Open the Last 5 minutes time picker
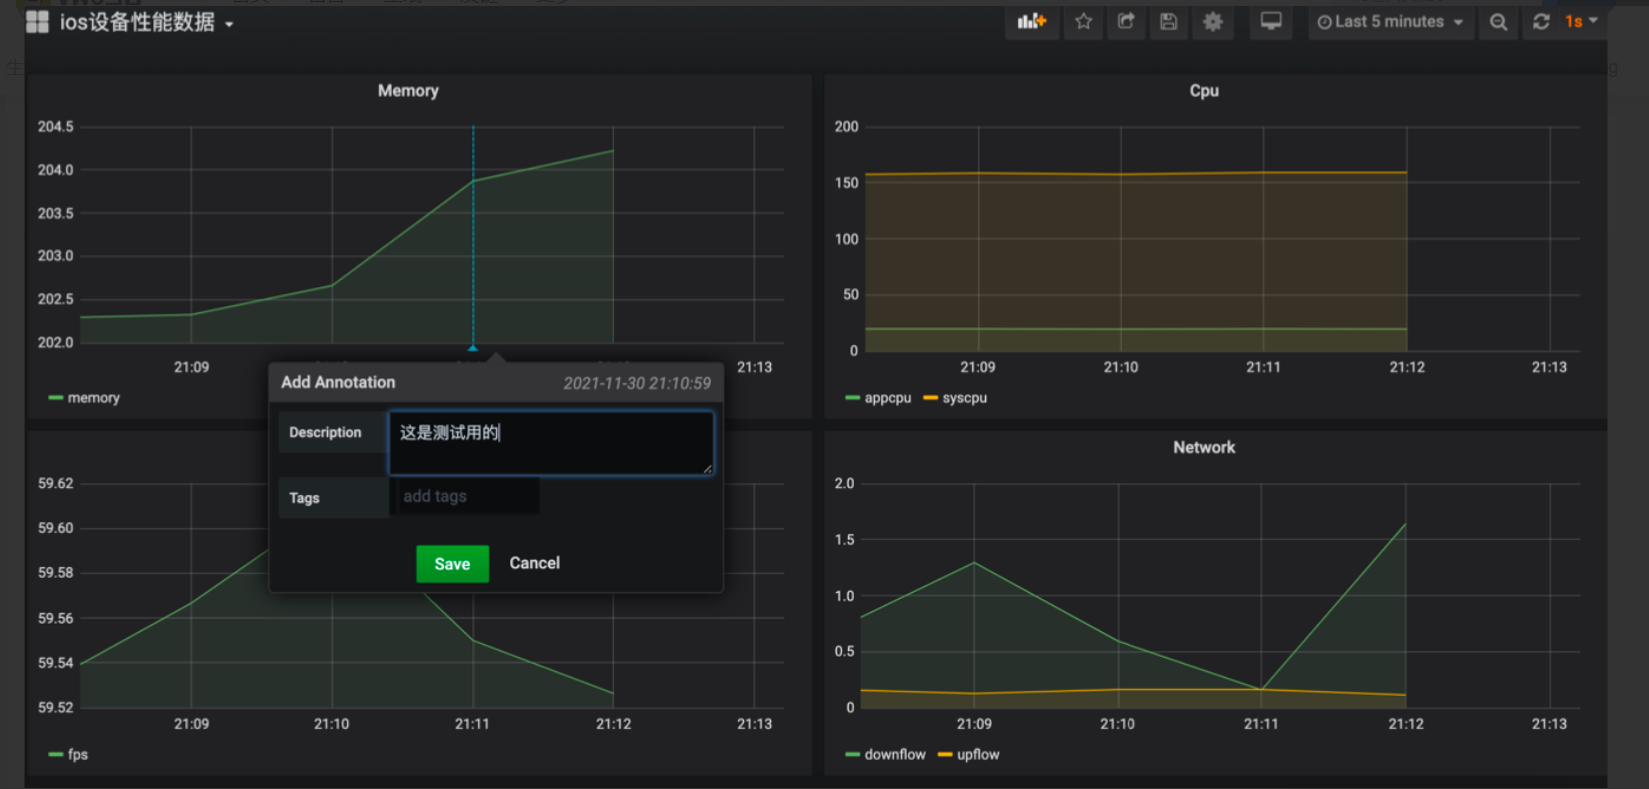The height and width of the screenshot is (789, 1649). pyautogui.click(x=1391, y=21)
